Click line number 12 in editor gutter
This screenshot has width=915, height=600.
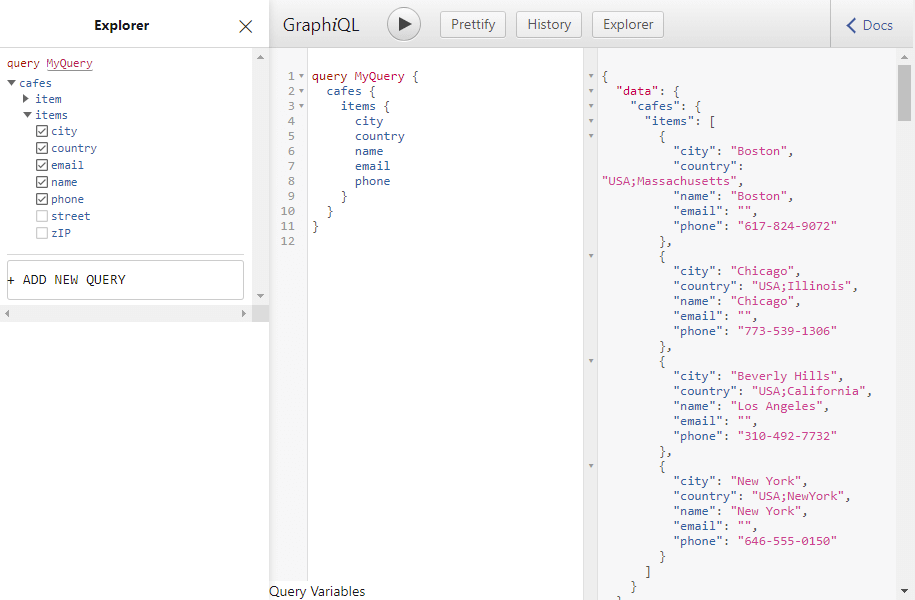(288, 241)
